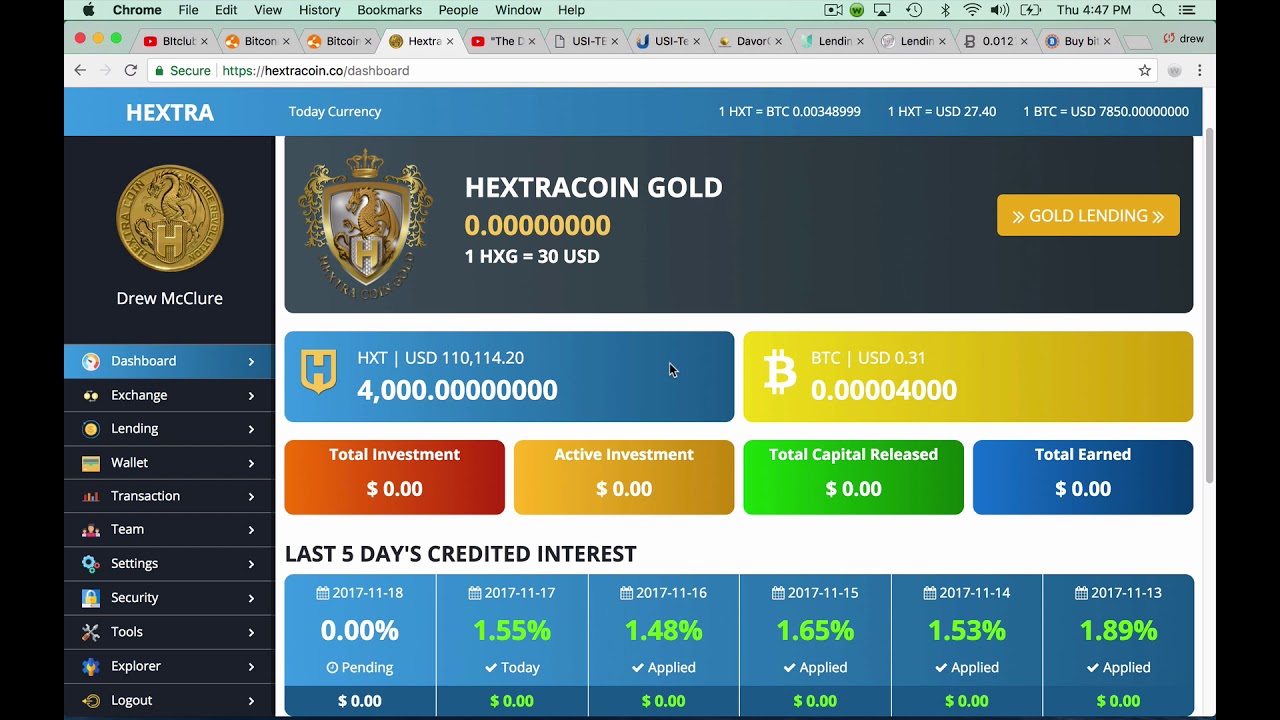The height and width of the screenshot is (720, 1280).
Task: Click the Total Investment card
Action: point(394,477)
